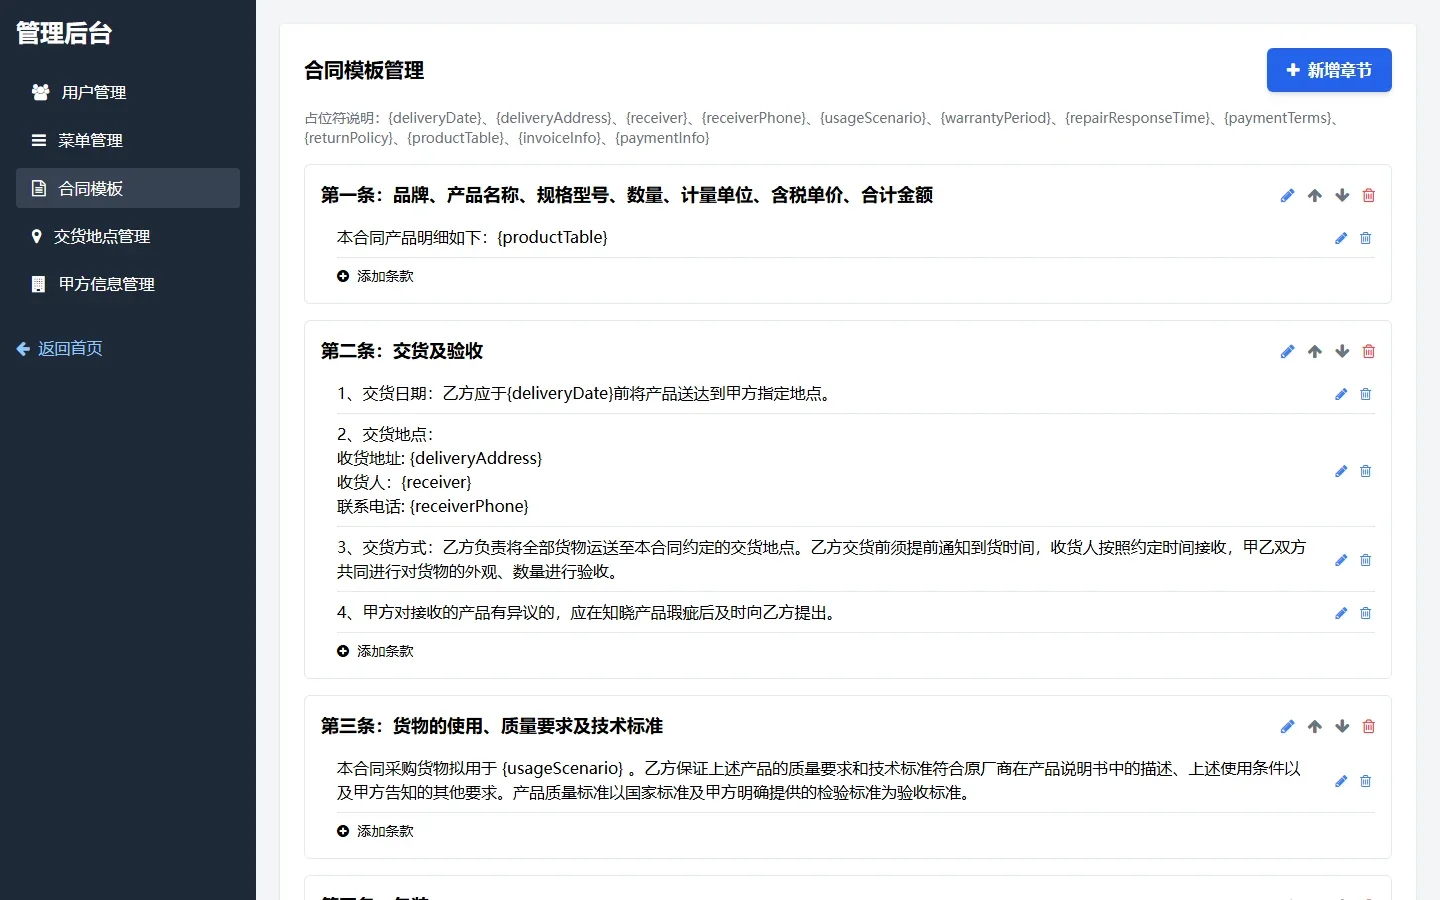Delete the 交货日期 clause
Image resolution: width=1440 pixels, height=900 pixels.
point(1366,394)
